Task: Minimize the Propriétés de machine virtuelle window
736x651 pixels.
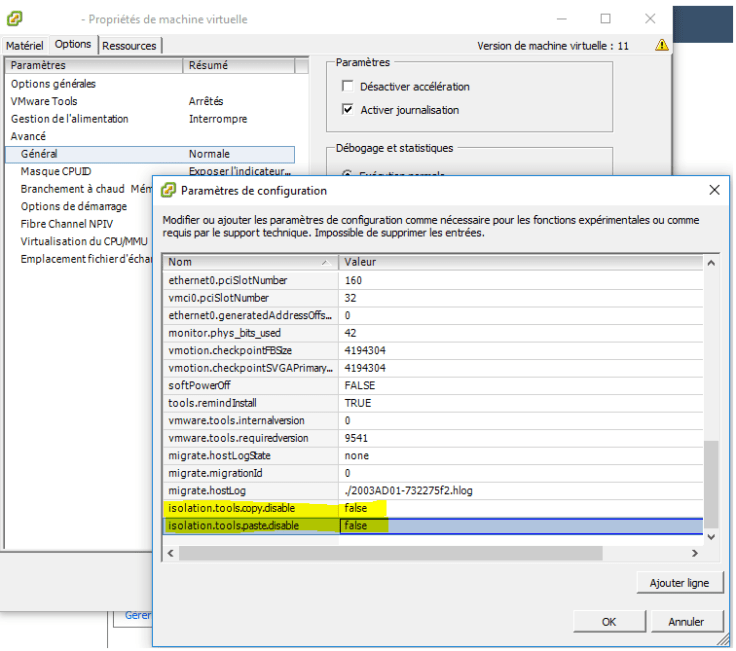Action: click(561, 19)
